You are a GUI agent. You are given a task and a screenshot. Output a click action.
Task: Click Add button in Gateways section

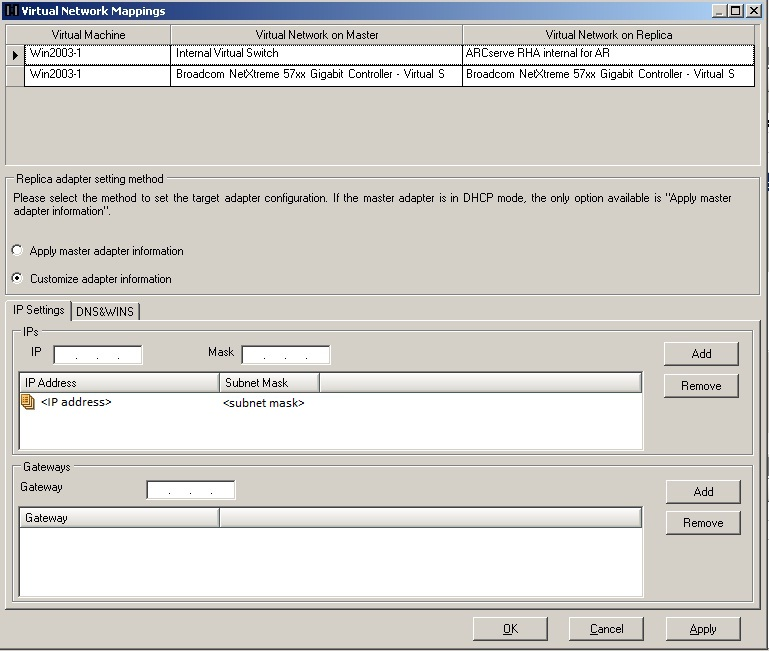703,491
